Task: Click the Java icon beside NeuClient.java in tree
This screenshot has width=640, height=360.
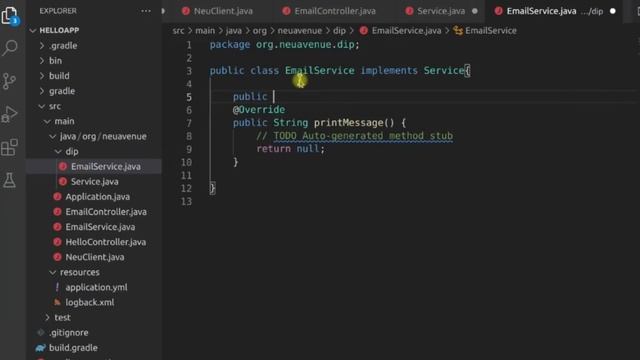Action: (x=58, y=257)
